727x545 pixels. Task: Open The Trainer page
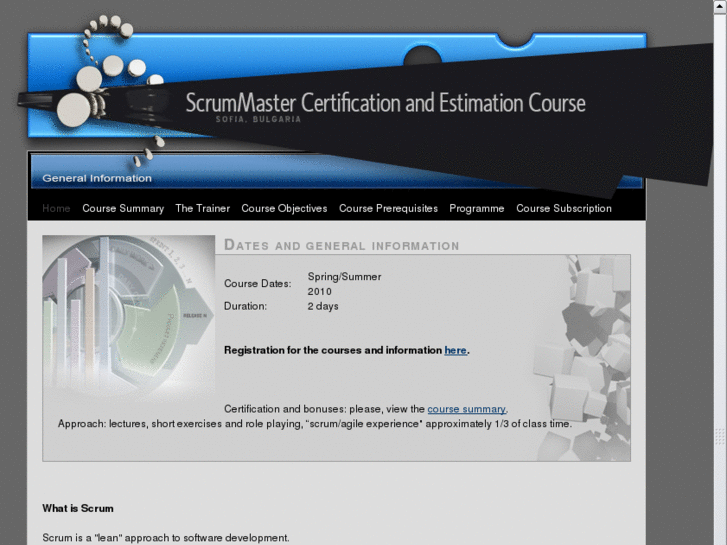coord(203,208)
